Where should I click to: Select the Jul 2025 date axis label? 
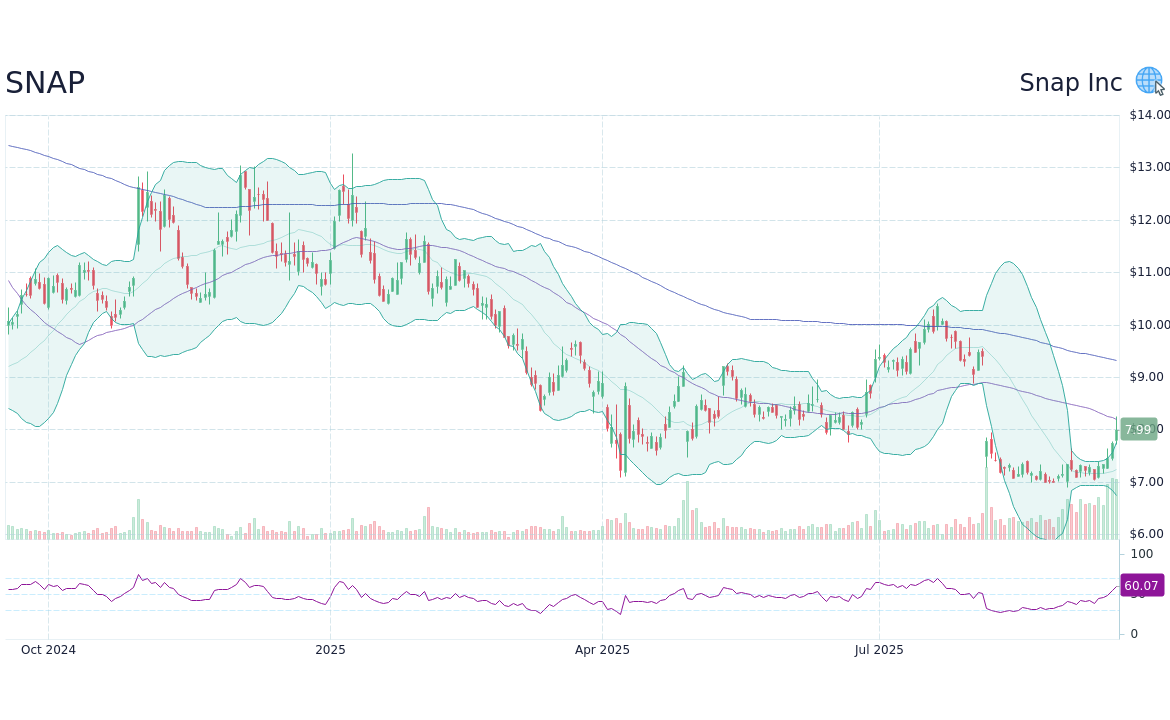pos(879,649)
